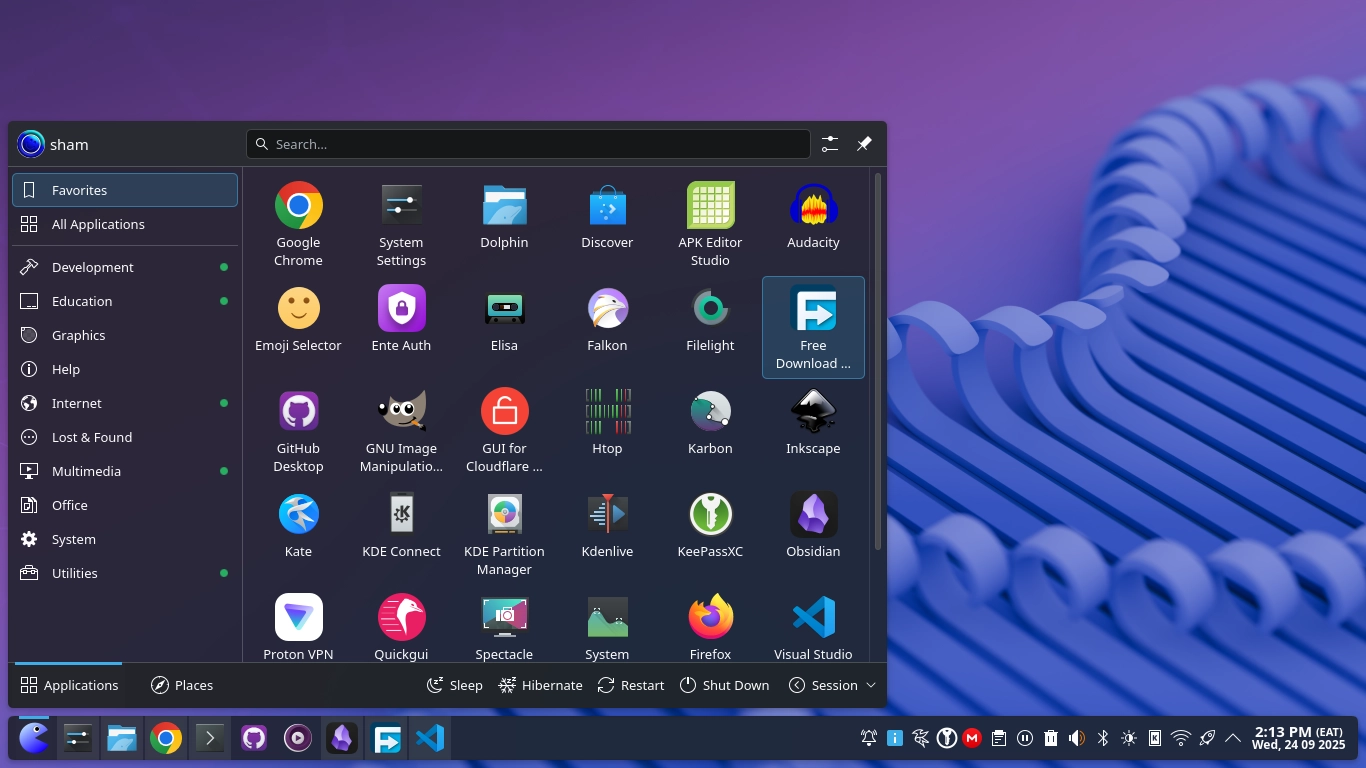Viewport: 1366px width, 768px height.
Task: Expand the Session dropdown
Action: pyautogui.click(x=832, y=685)
